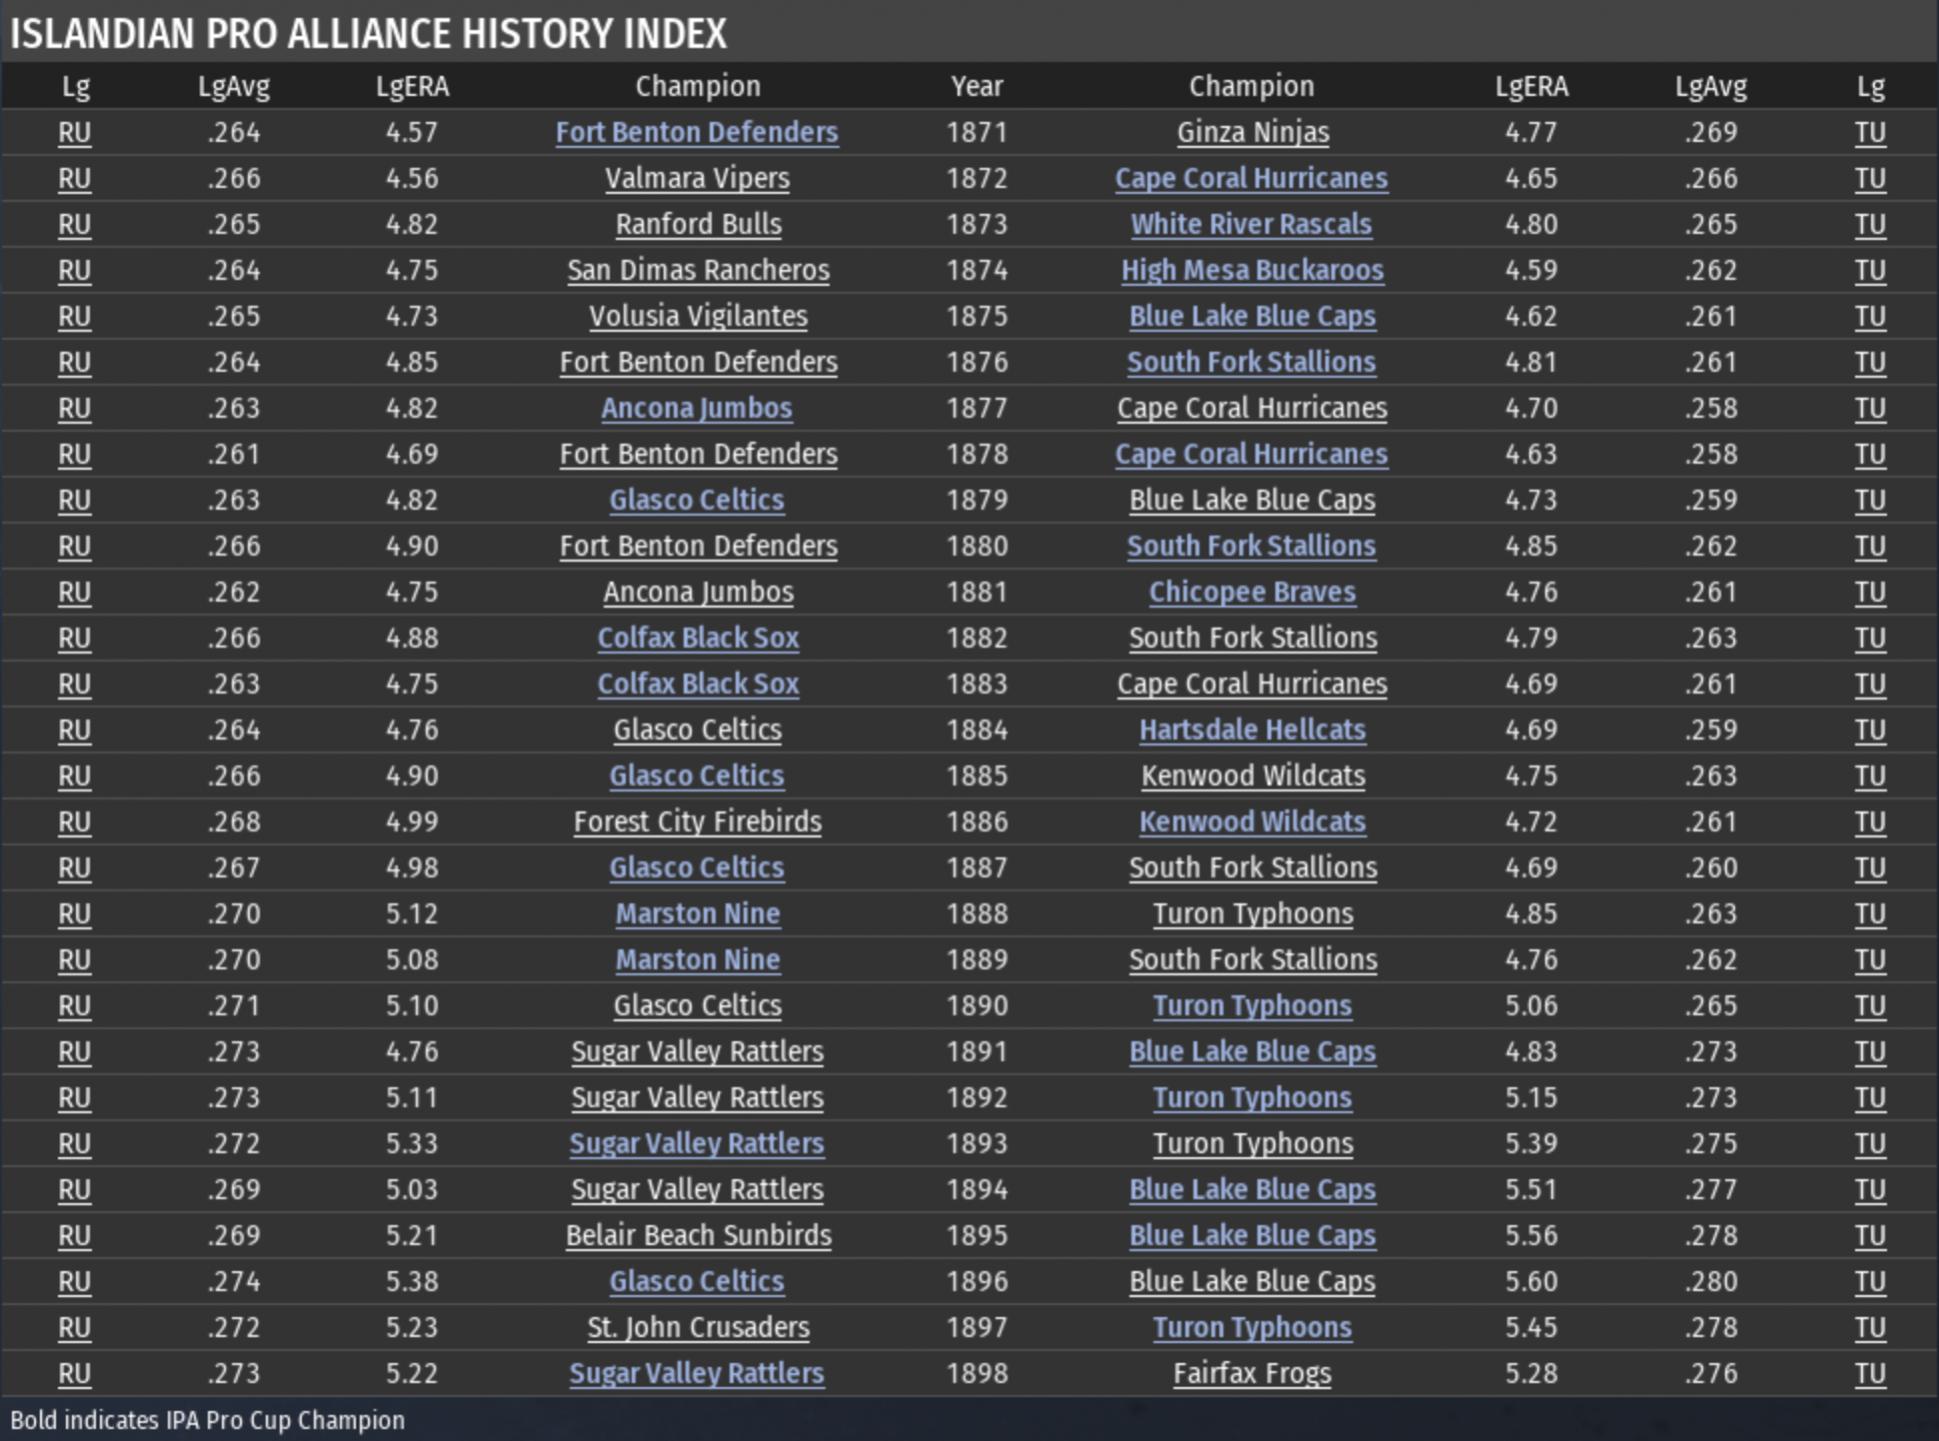1939x1441 pixels.
Task: Open the 1872 Valmara Vipers team link
Action: click(x=696, y=178)
